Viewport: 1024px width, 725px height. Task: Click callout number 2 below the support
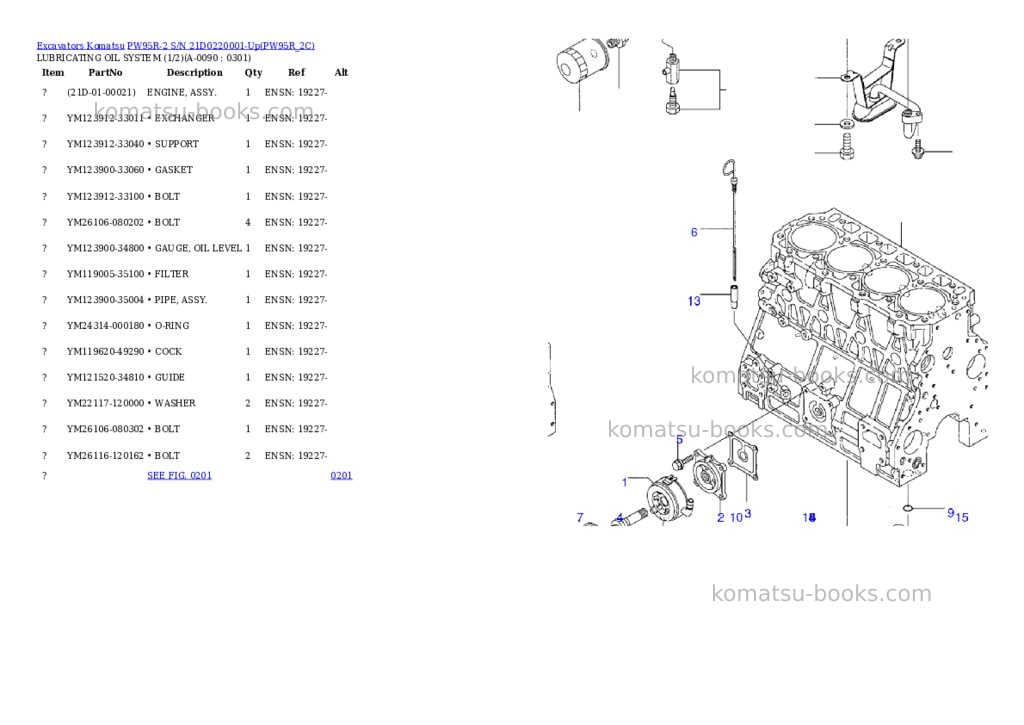(720, 518)
